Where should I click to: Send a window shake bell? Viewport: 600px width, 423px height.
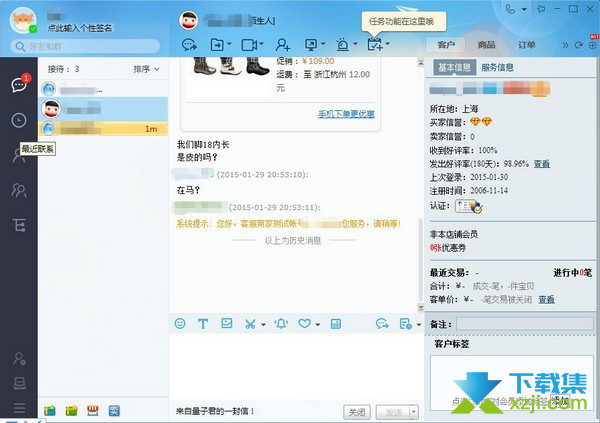[x=281, y=324]
